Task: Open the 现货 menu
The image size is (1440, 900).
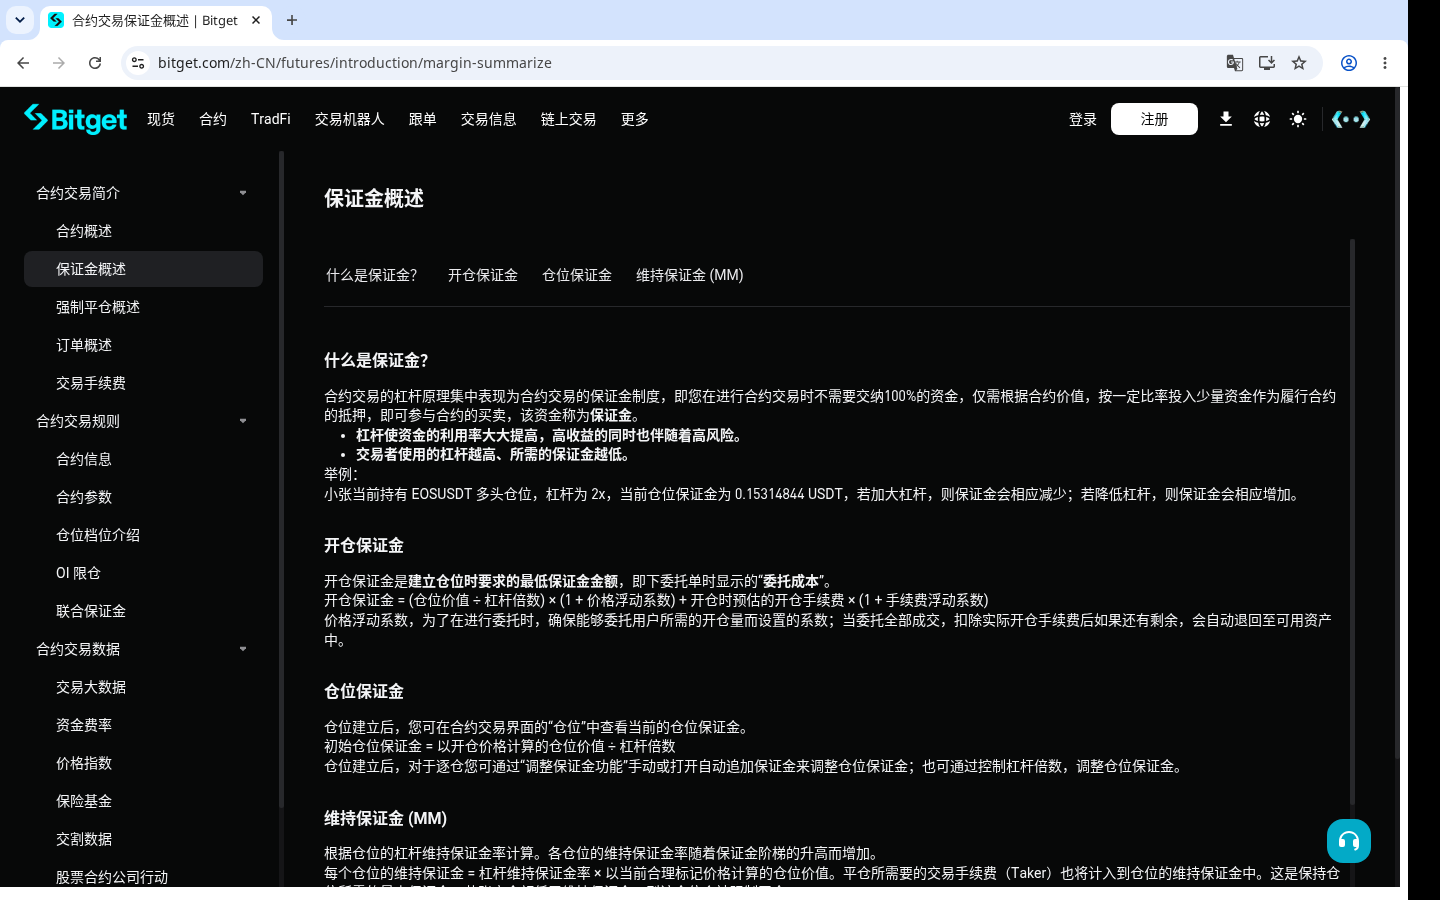Action: (x=161, y=119)
